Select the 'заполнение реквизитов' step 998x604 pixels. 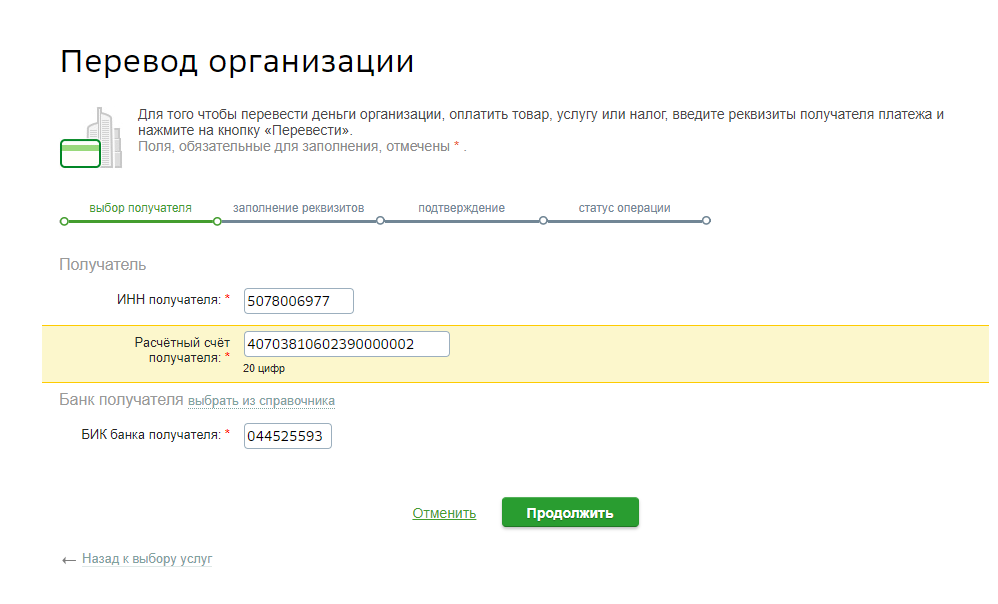tap(299, 208)
